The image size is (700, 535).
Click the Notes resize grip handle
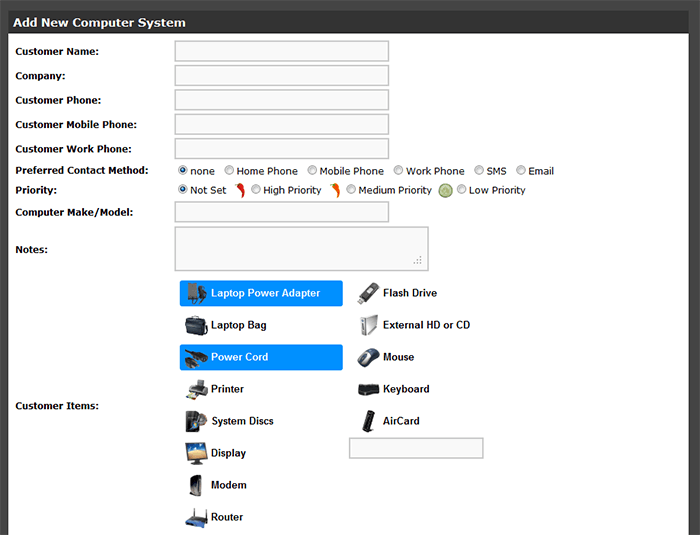click(418, 260)
